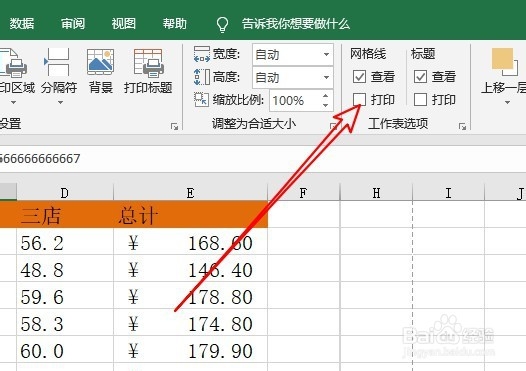Screen dimensions: 526x371
Task: Click the 高度 height icon
Action: click(x=202, y=77)
